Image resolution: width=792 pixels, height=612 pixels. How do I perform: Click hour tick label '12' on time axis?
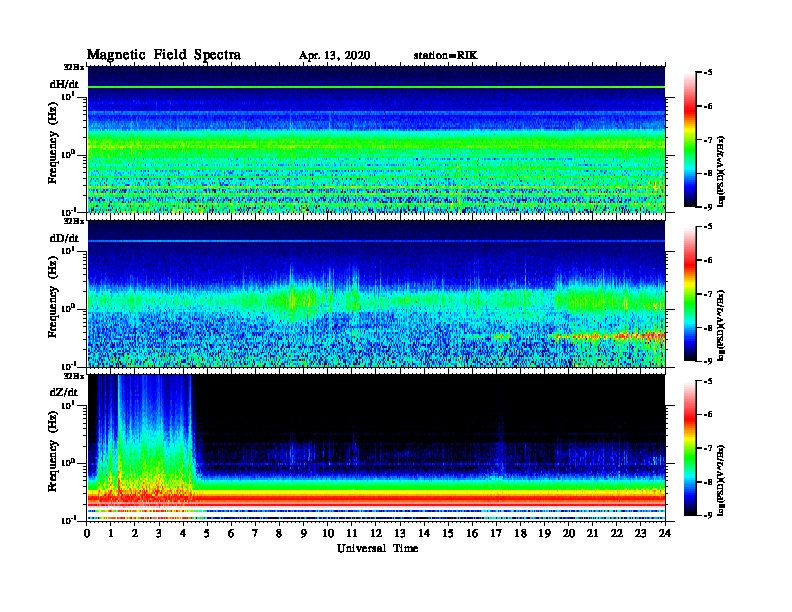point(376,533)
